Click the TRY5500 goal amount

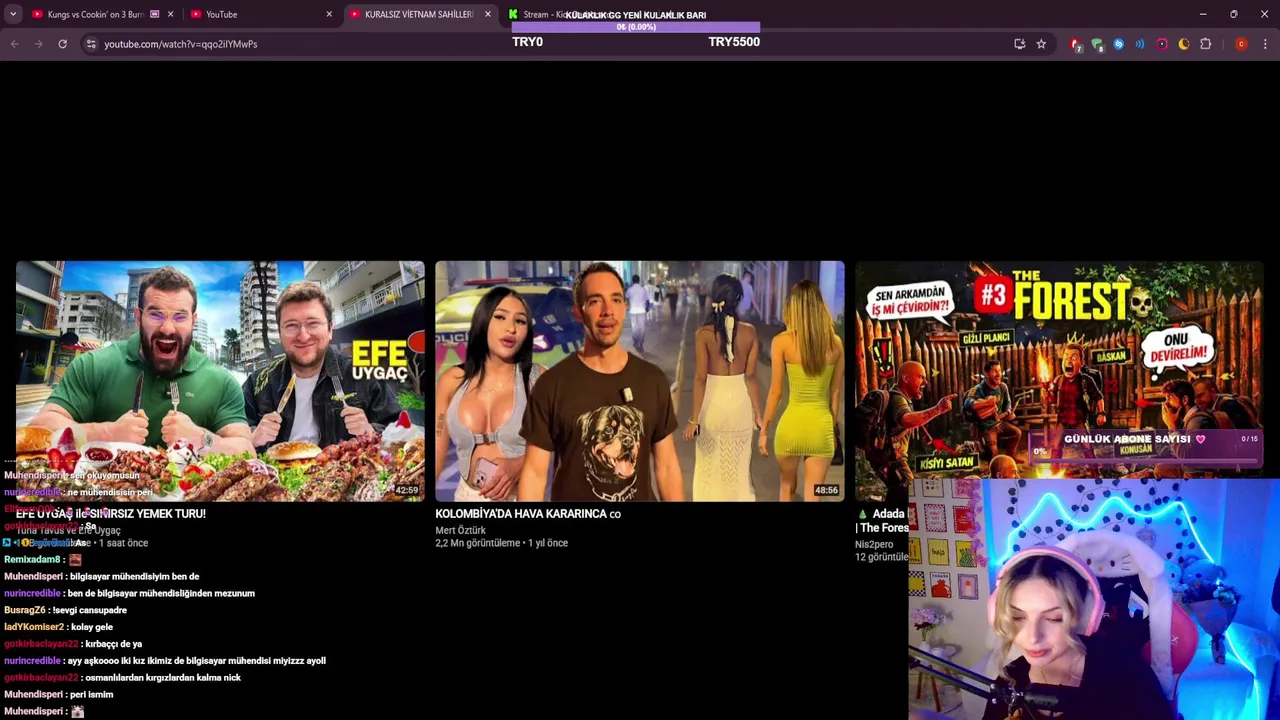coord(734,42)
